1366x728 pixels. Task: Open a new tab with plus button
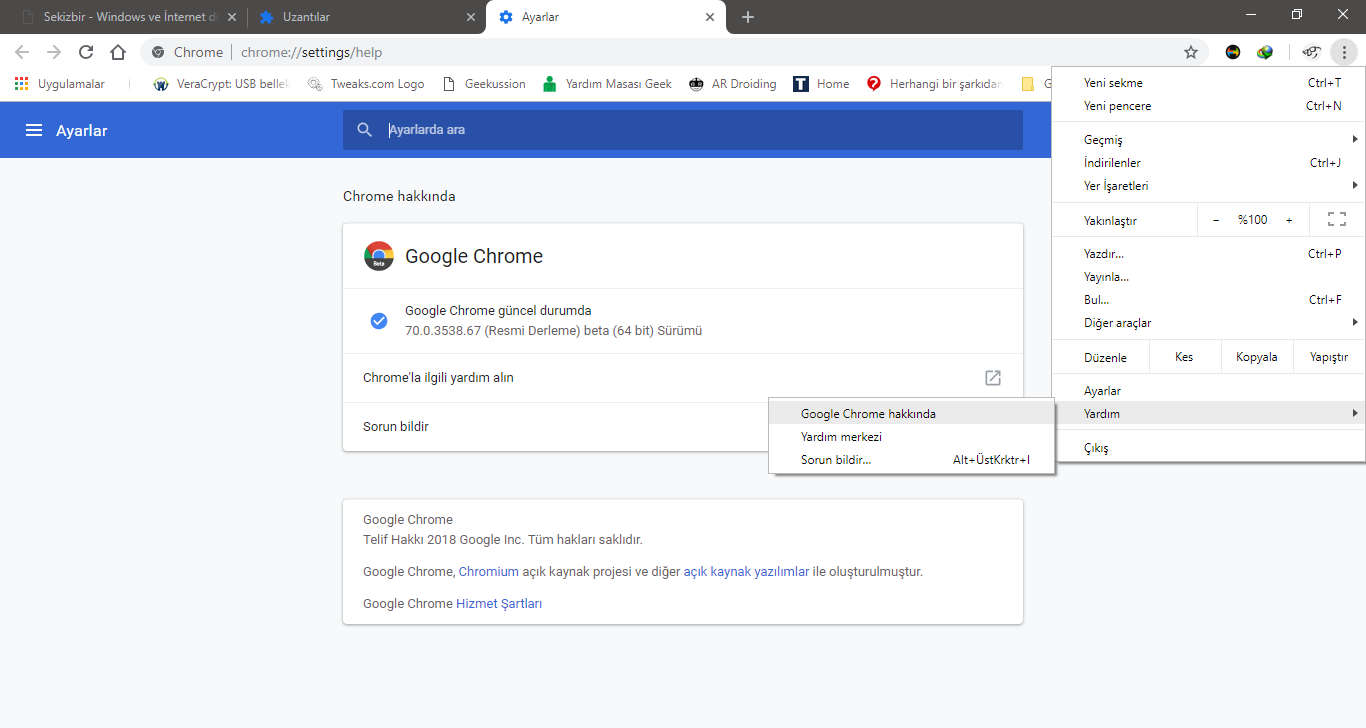click(x=748, y=17)
